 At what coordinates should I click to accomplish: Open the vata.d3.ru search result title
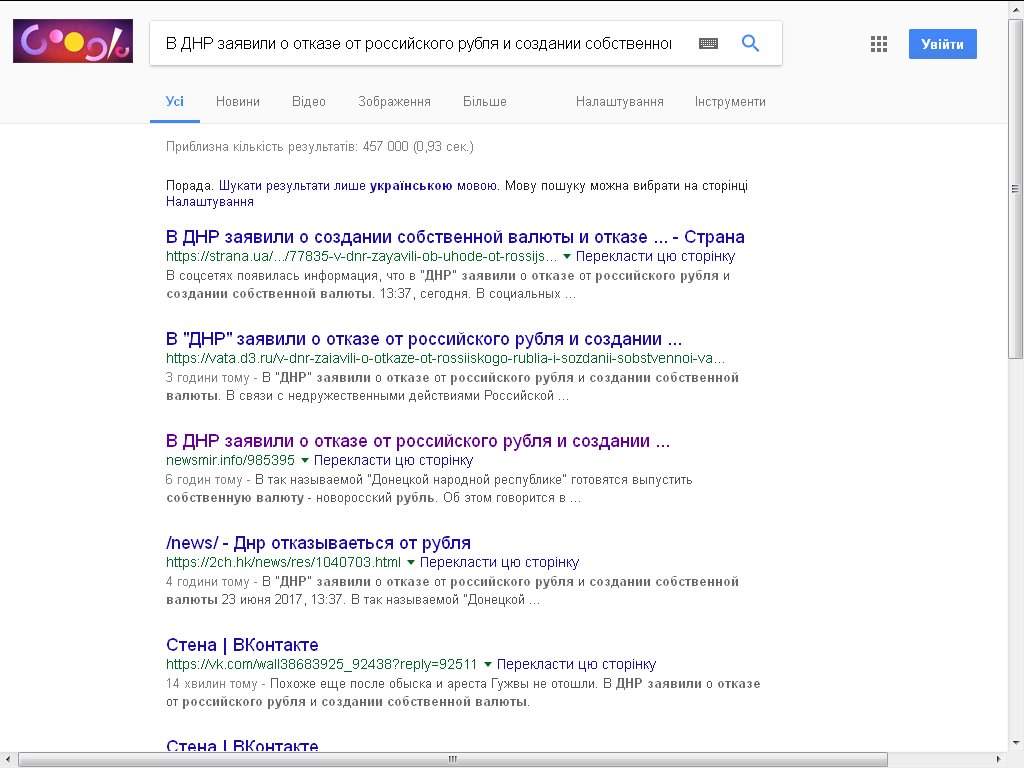[424, 339]
